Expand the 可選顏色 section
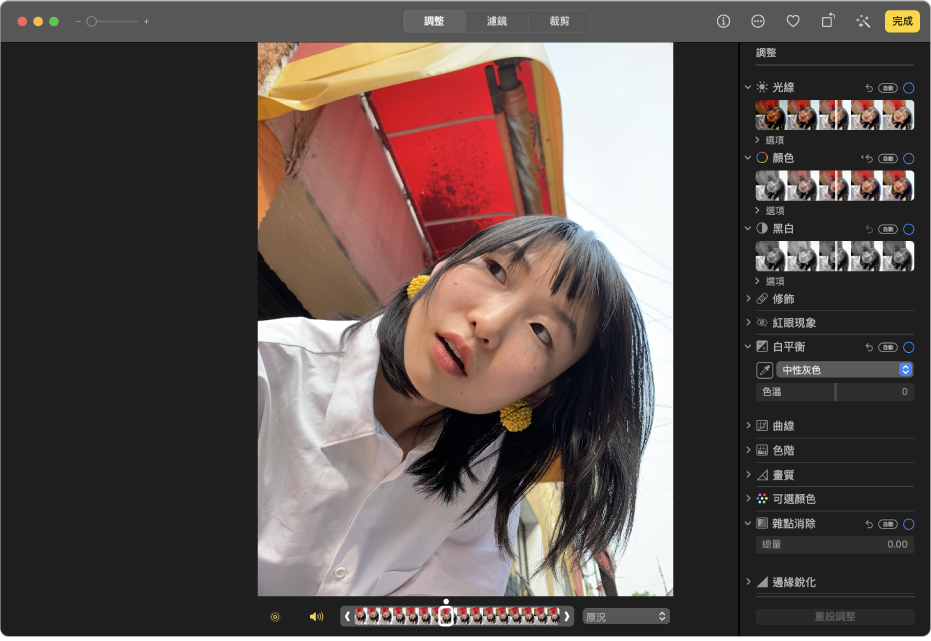Viewport: 931px width, 641px height. click(x=748, y=499)
